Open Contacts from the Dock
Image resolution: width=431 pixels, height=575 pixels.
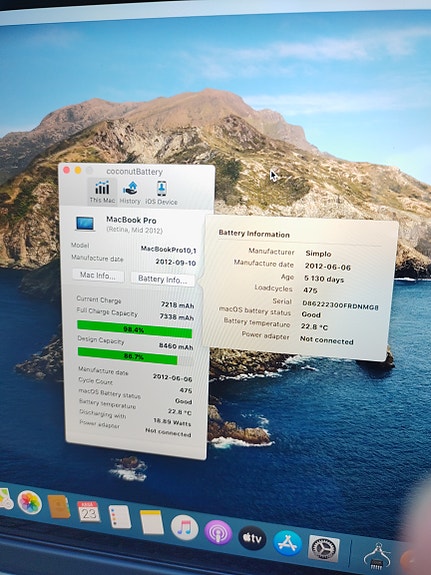click(59, 507)
